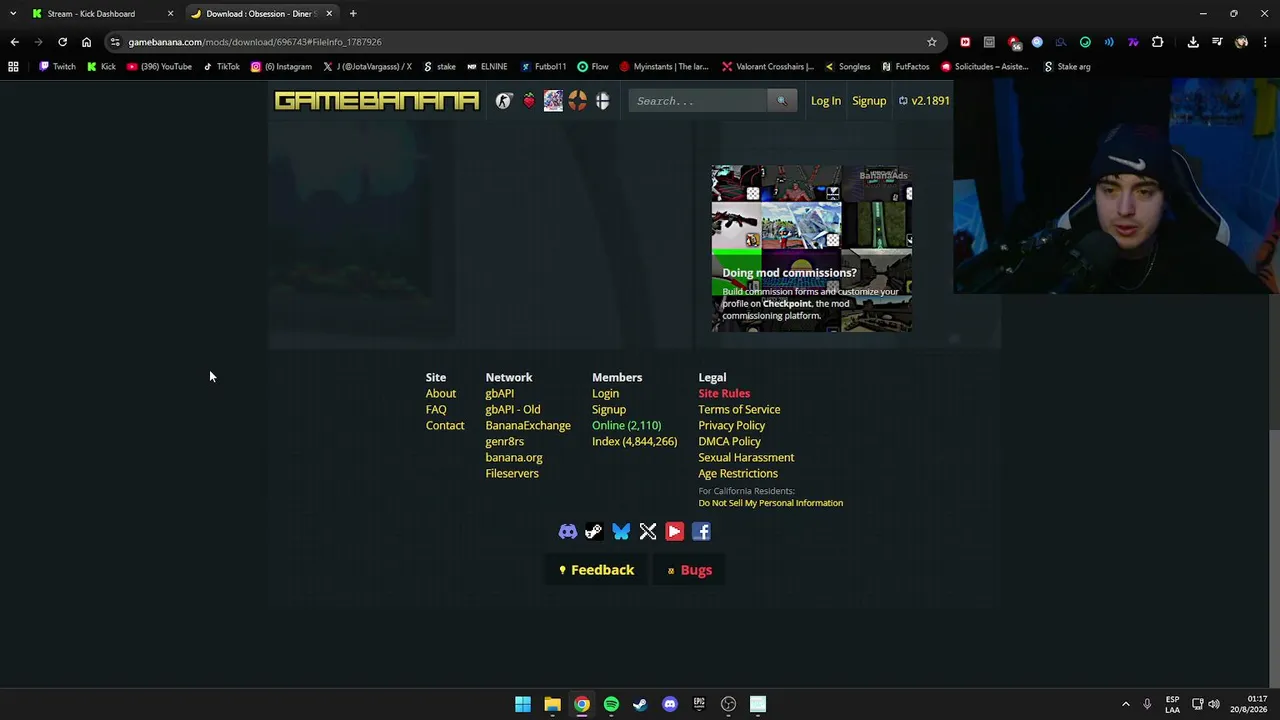Open a new browser tab
Image resolution: width=1280 pixels, height=720 pixels.
click(353, 14)
